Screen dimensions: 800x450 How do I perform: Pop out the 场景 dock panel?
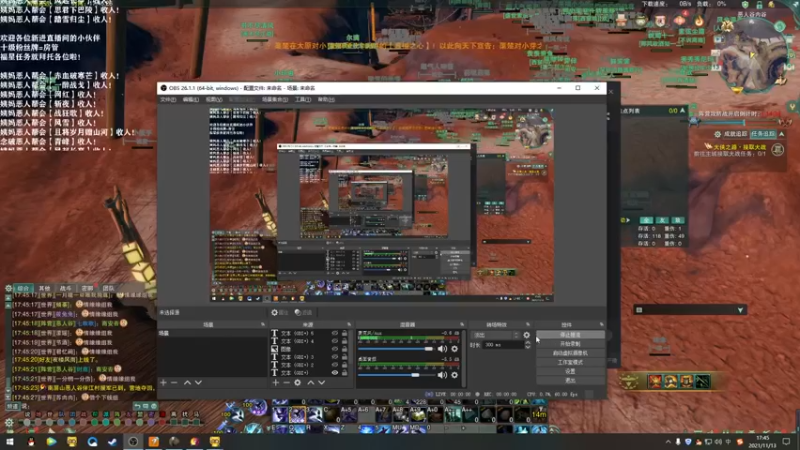263,324
